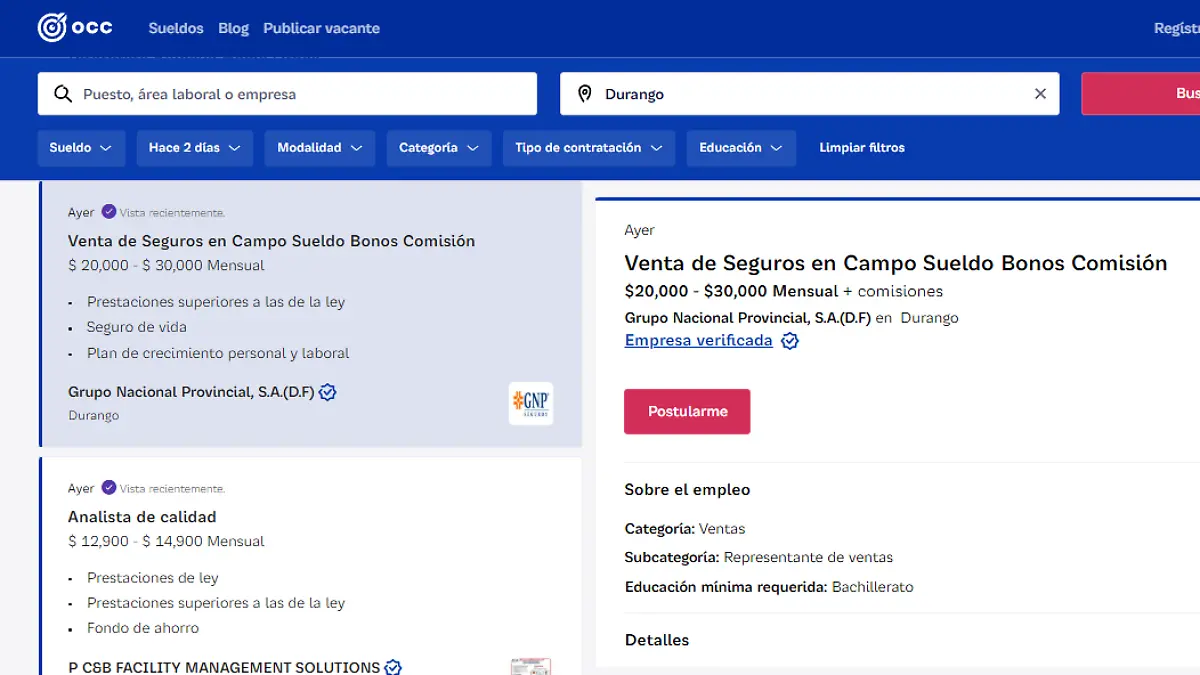Open the Analista de calidad job listing

(142, 517)
